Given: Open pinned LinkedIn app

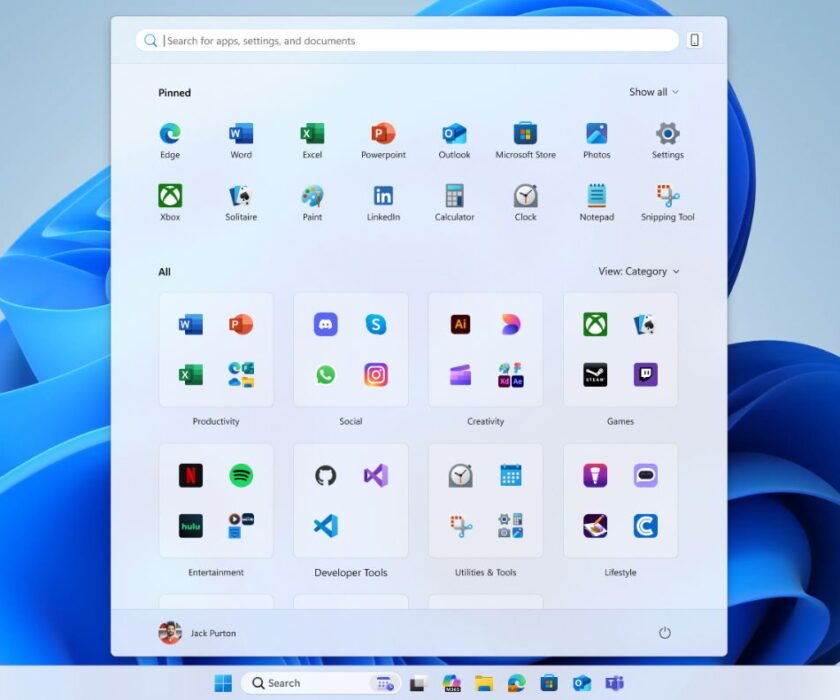Looking at the screenshot, I should coord(384,196).
